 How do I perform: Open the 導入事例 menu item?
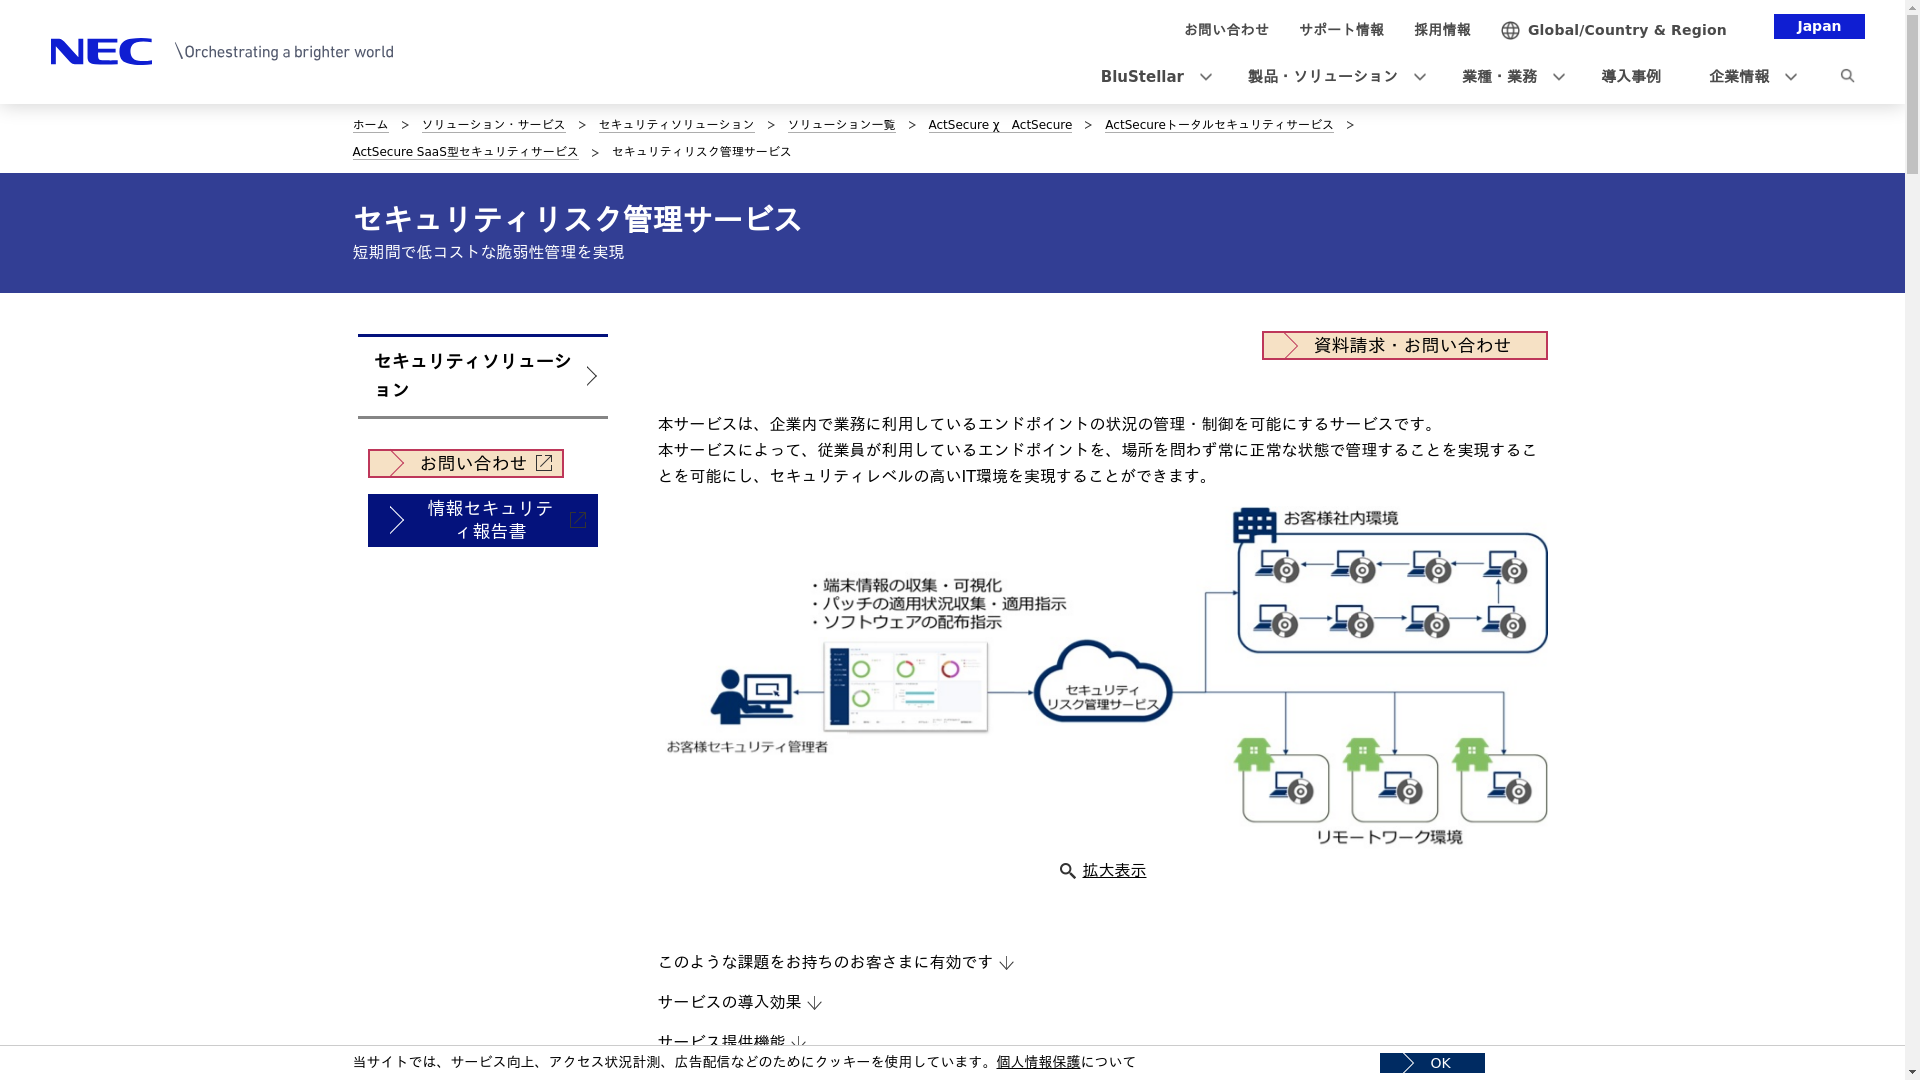(1630, 76)
